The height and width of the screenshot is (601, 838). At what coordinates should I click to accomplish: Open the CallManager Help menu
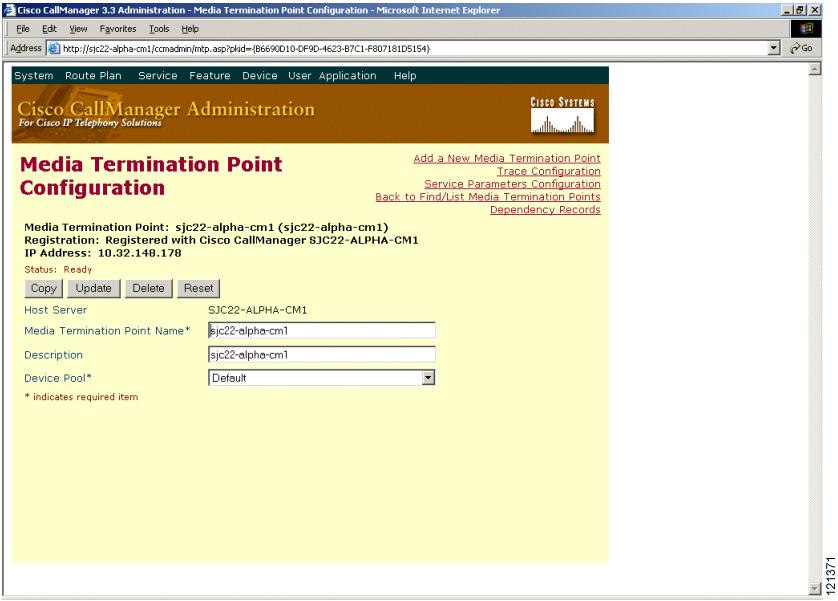tap(405, 76)
